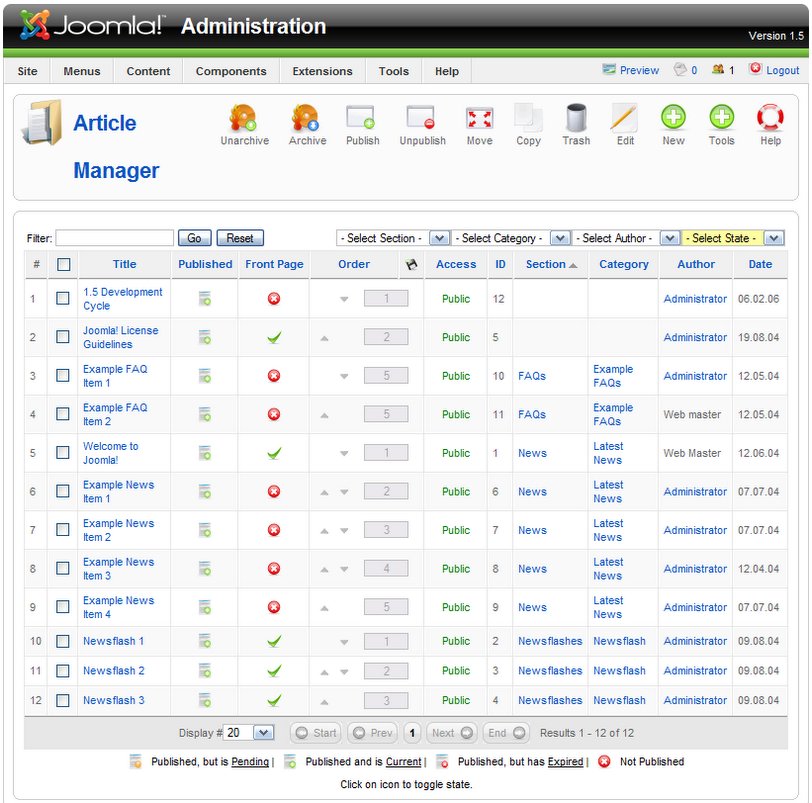Sort articles by the Title column
The width and height of the screenshot is (812, 803).
click(x=125, y=264)
